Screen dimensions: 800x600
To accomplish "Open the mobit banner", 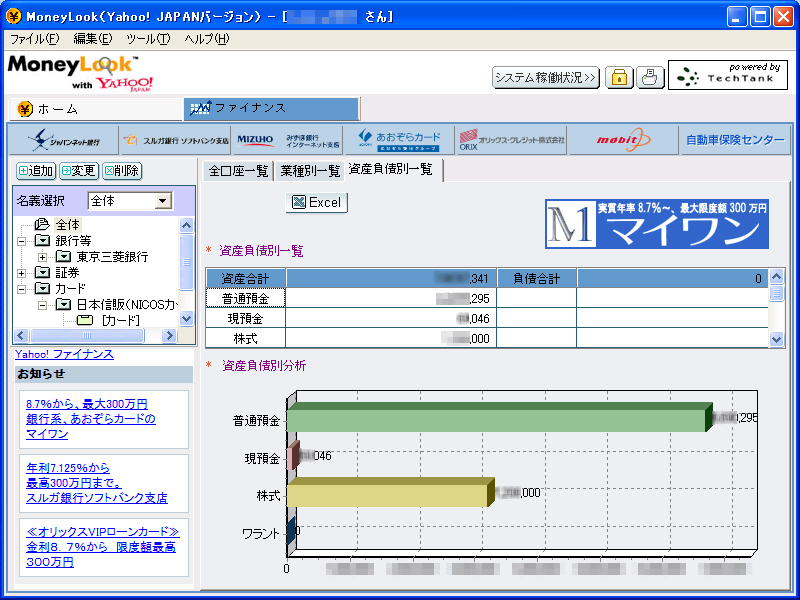I will [623, 140].
